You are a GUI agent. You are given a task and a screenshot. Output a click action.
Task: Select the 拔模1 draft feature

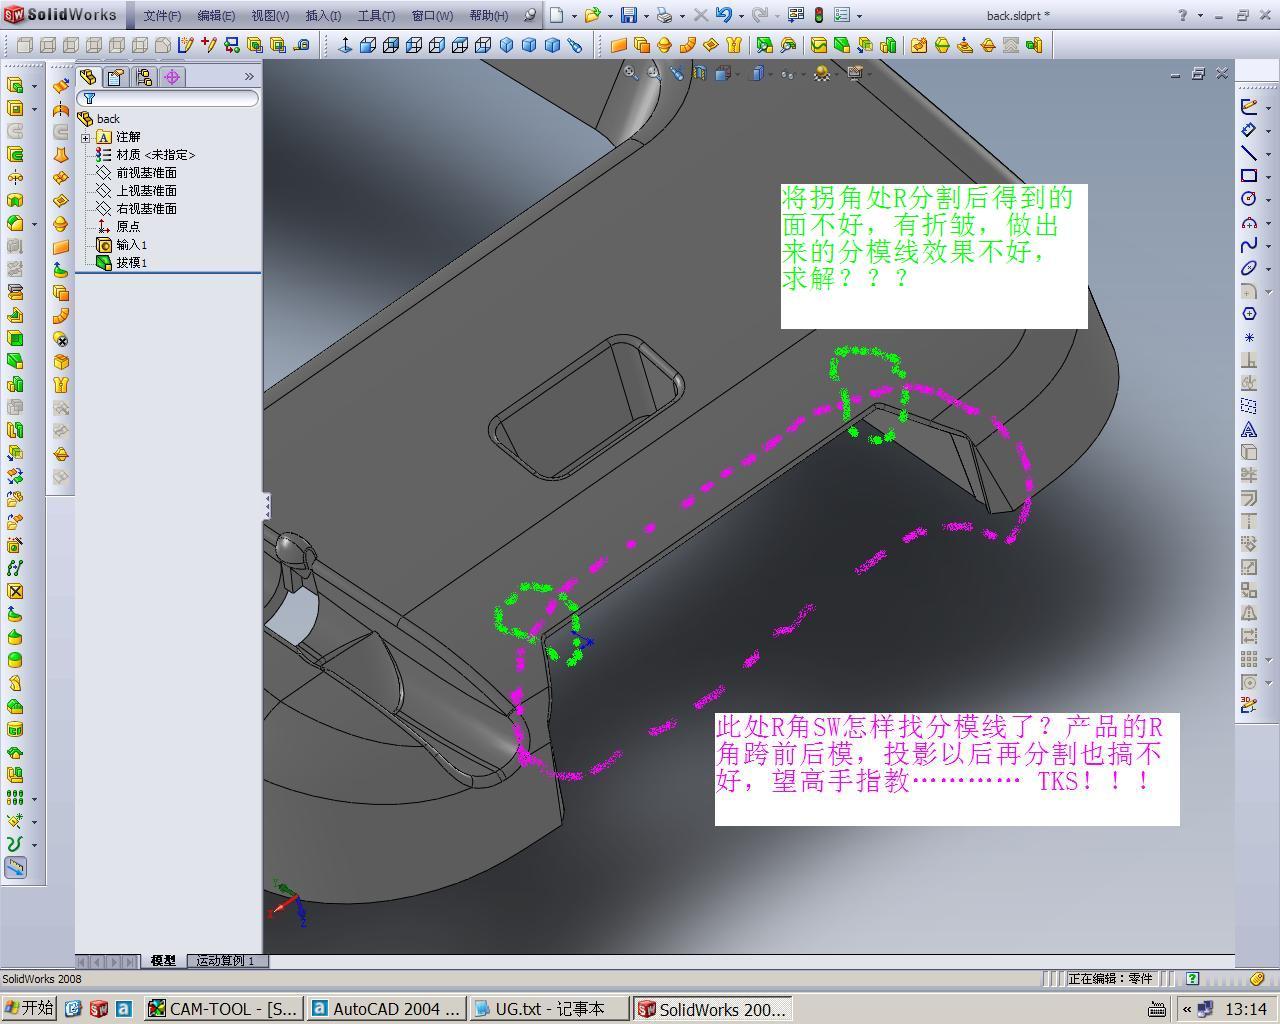(122, 263)
